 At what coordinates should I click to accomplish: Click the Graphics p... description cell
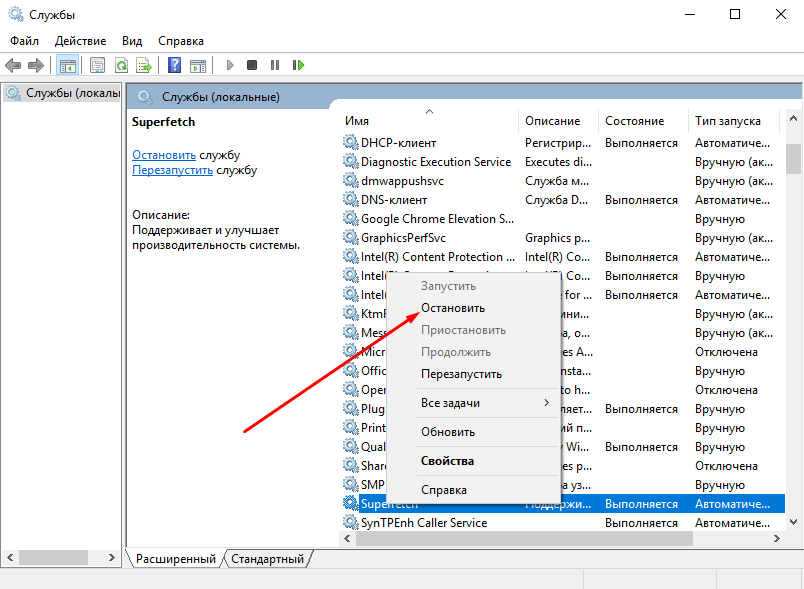coord(557,237)
